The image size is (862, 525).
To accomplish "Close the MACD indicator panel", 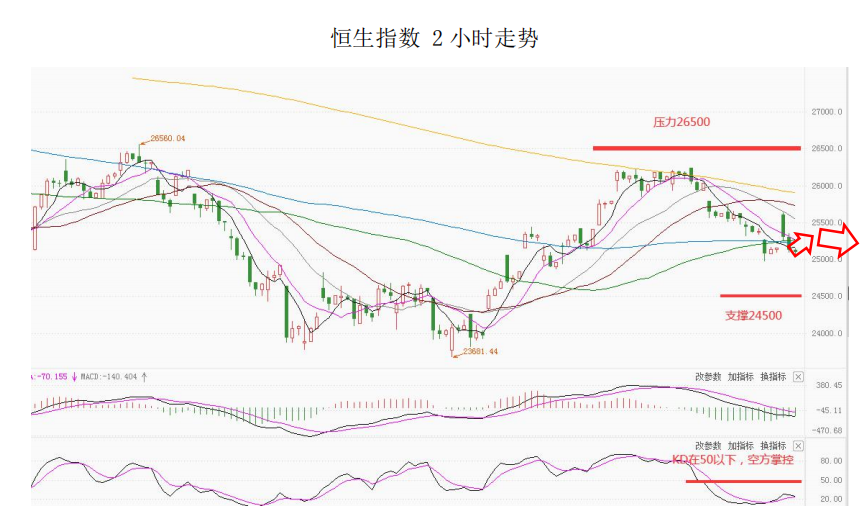I will (x=797, y=377).
